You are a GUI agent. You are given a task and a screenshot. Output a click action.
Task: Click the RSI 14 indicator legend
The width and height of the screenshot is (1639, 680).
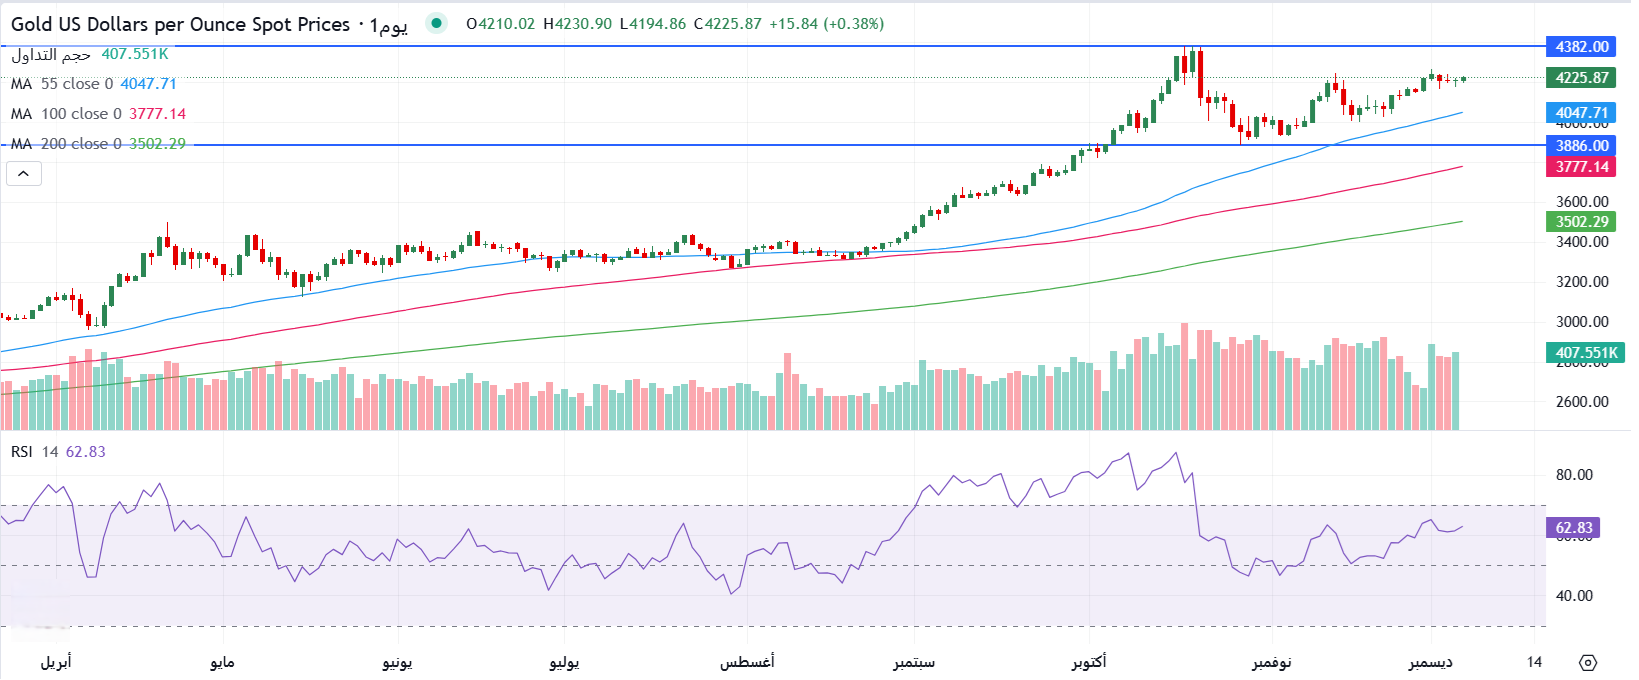coord(58,452)
